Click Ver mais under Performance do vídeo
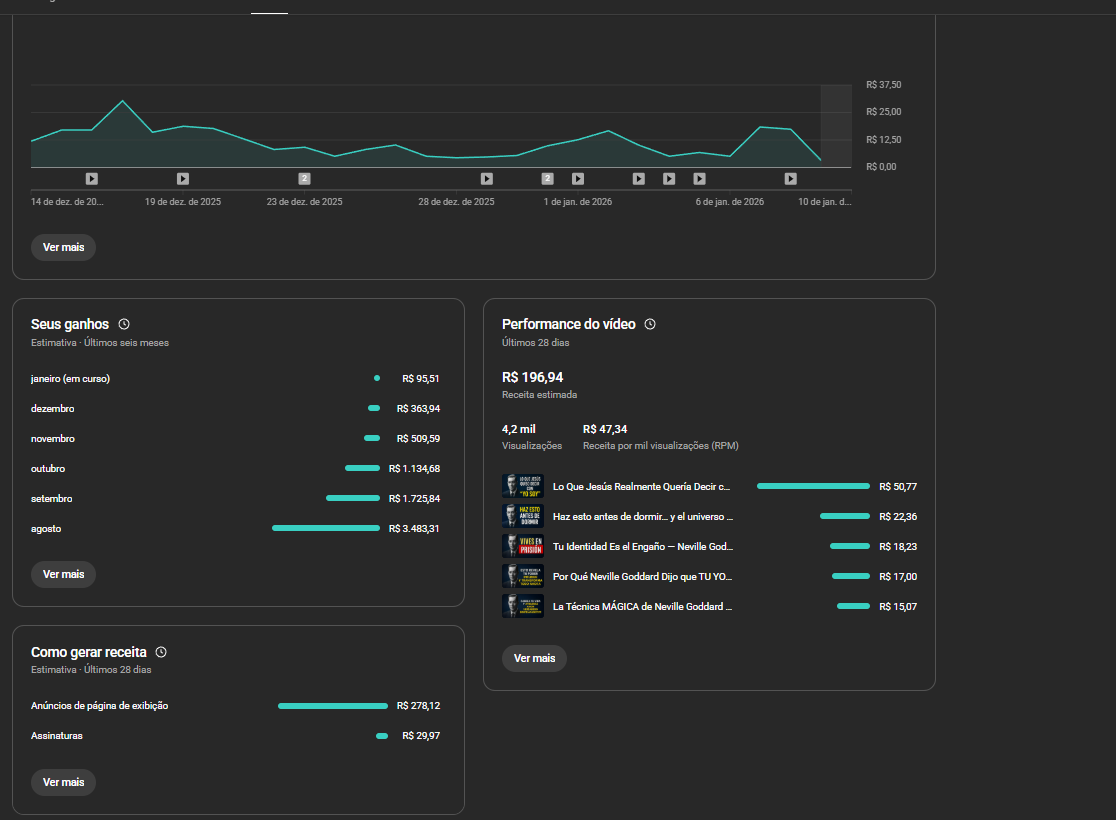 tap(534, 659)
